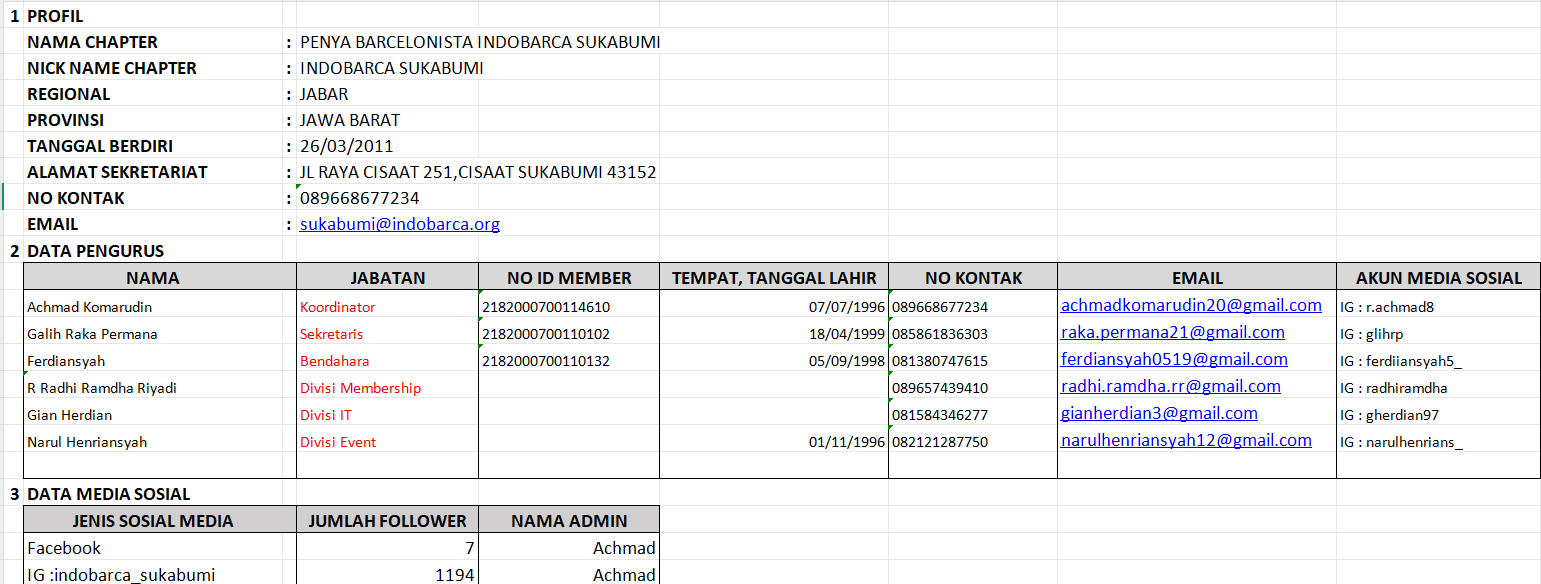
Task: Select the Divisi Event cell
Action: tap(388, 442)
